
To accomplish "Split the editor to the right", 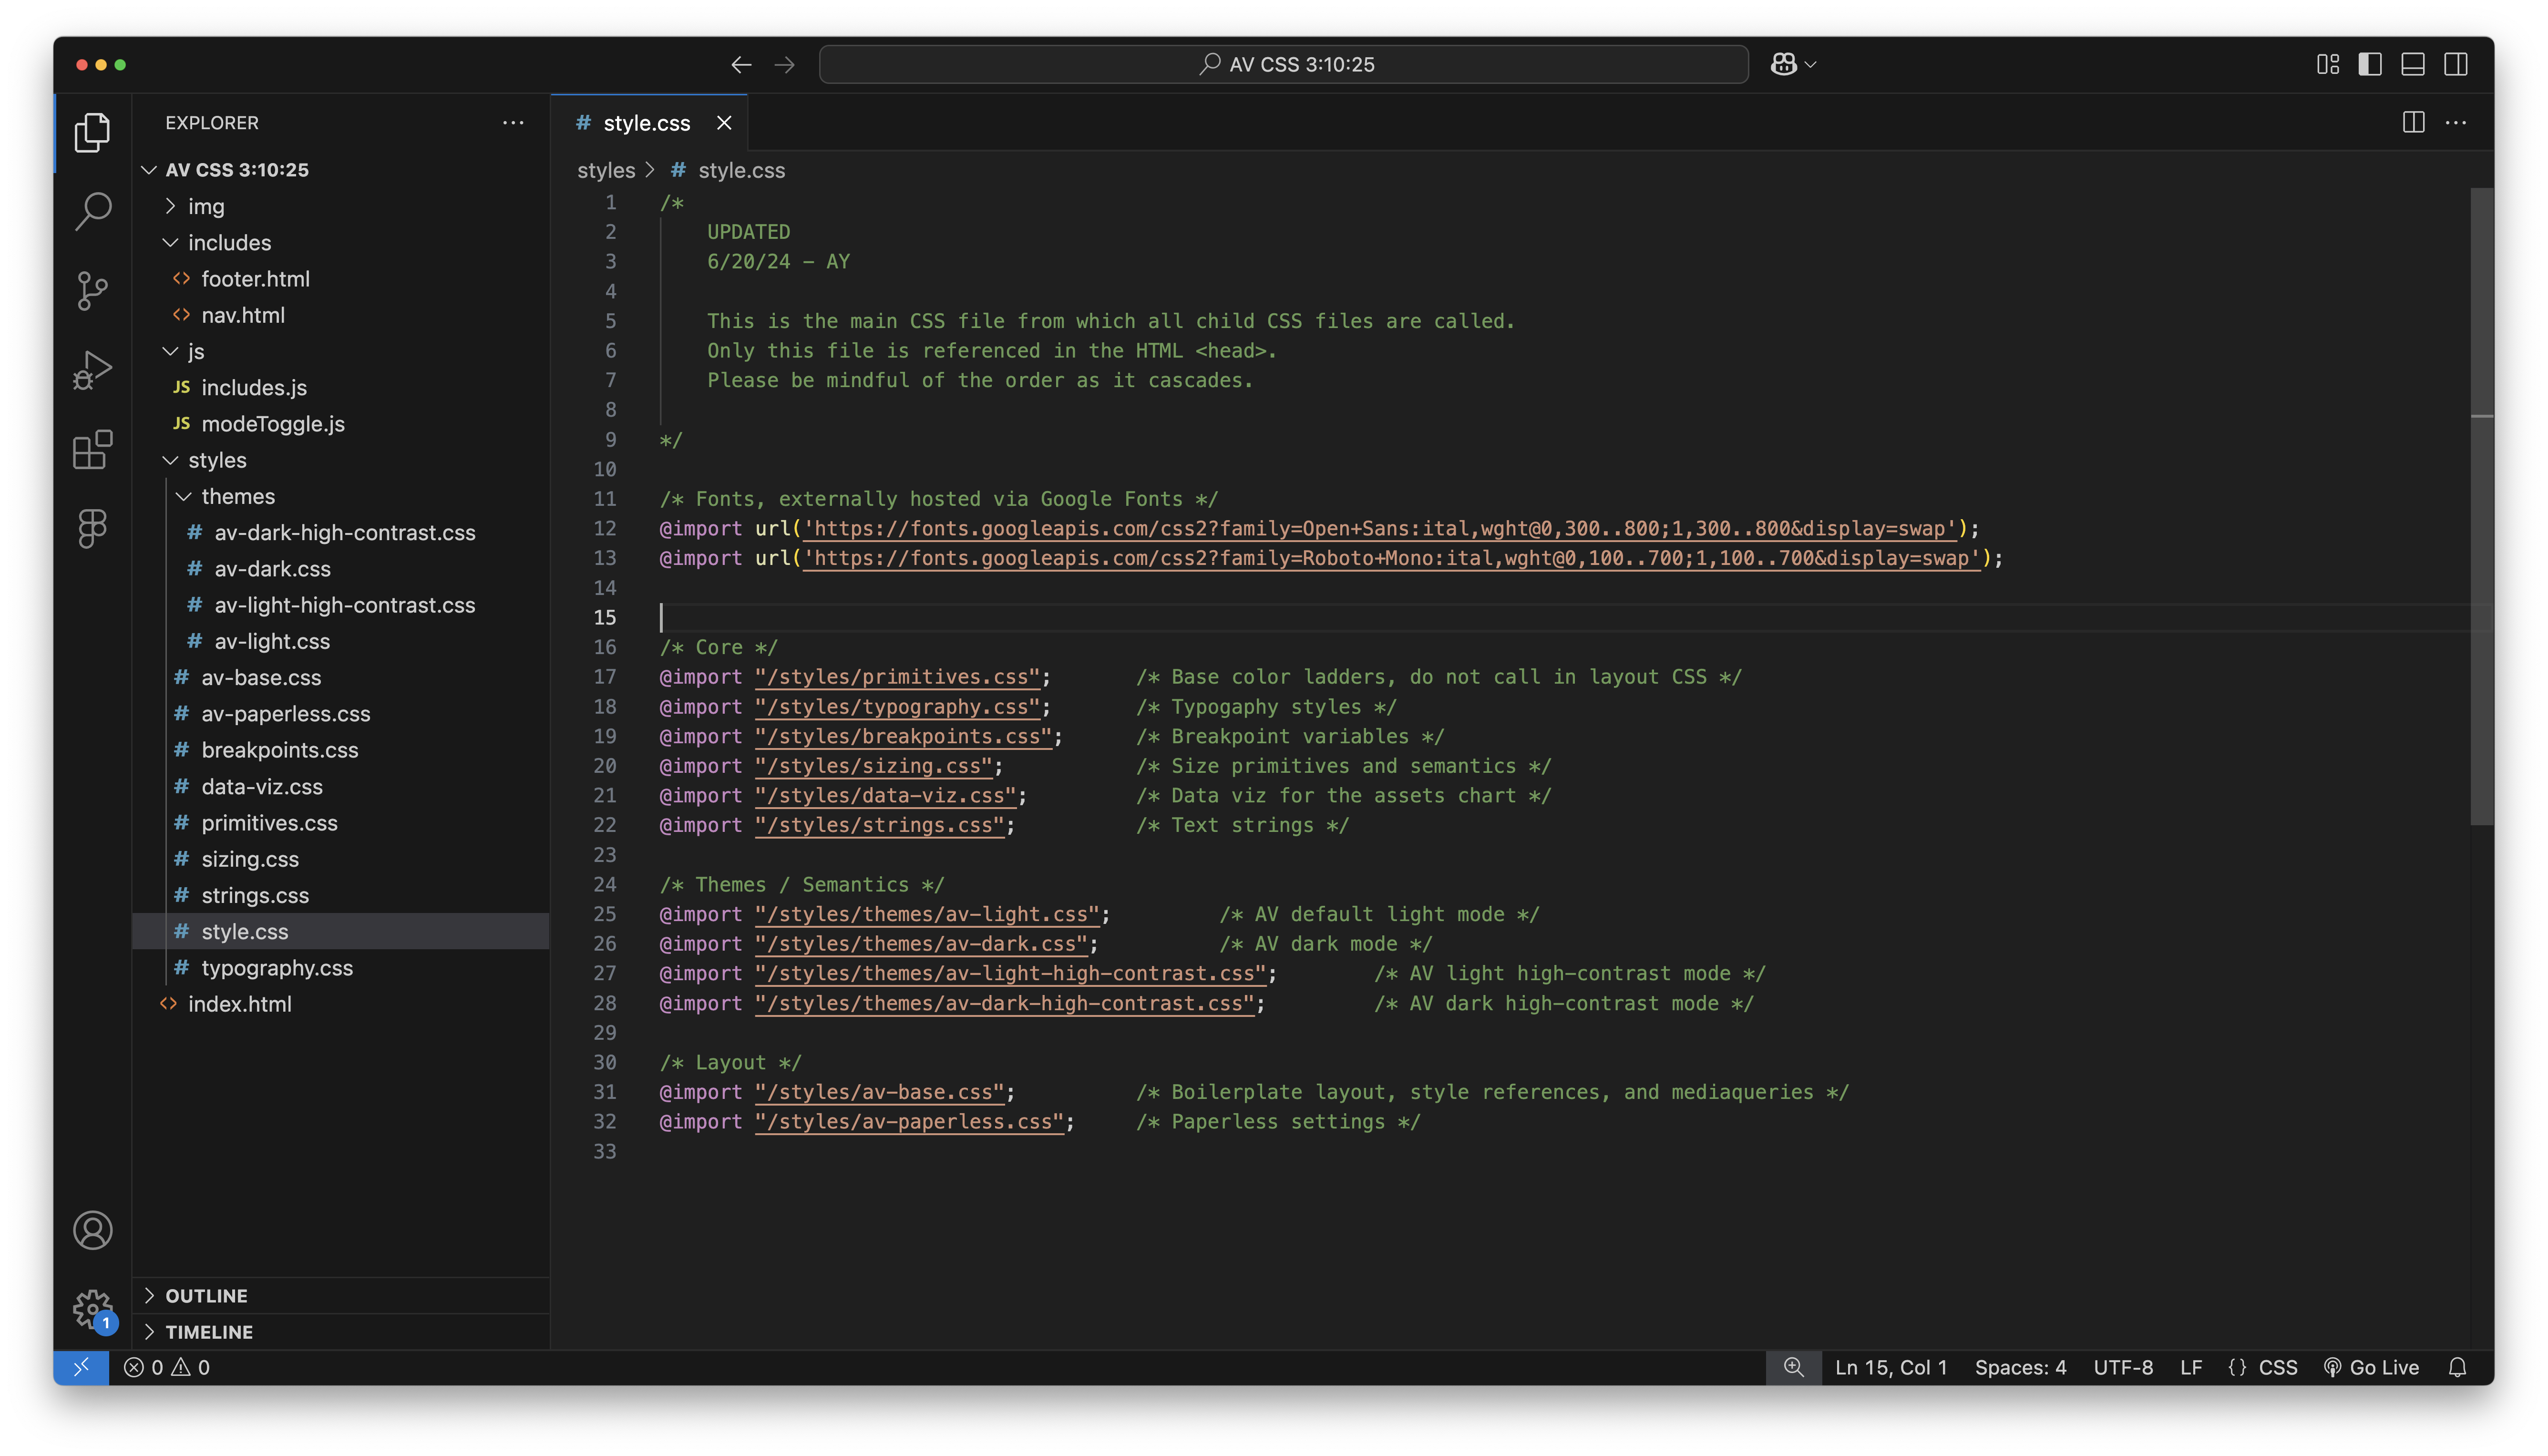I will point(2413,122).
